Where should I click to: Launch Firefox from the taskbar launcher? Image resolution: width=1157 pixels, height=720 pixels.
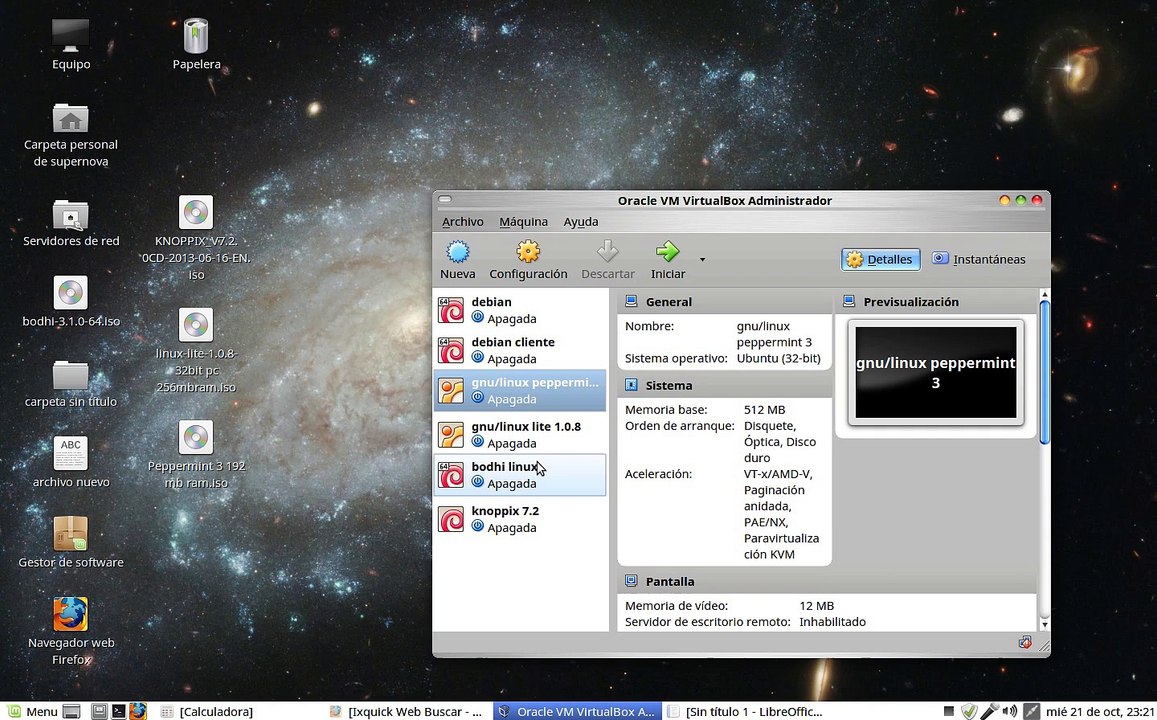[138, 711]
